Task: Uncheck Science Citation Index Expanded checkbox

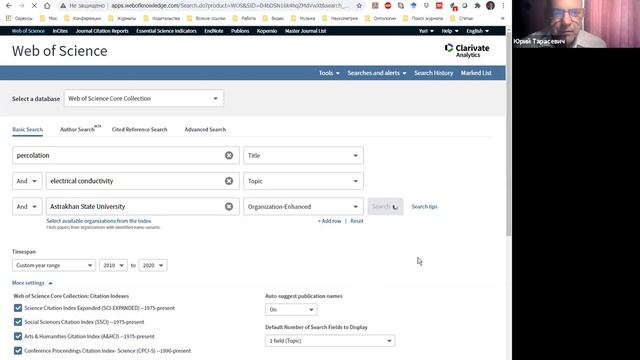Action: [x=18, y=308]
